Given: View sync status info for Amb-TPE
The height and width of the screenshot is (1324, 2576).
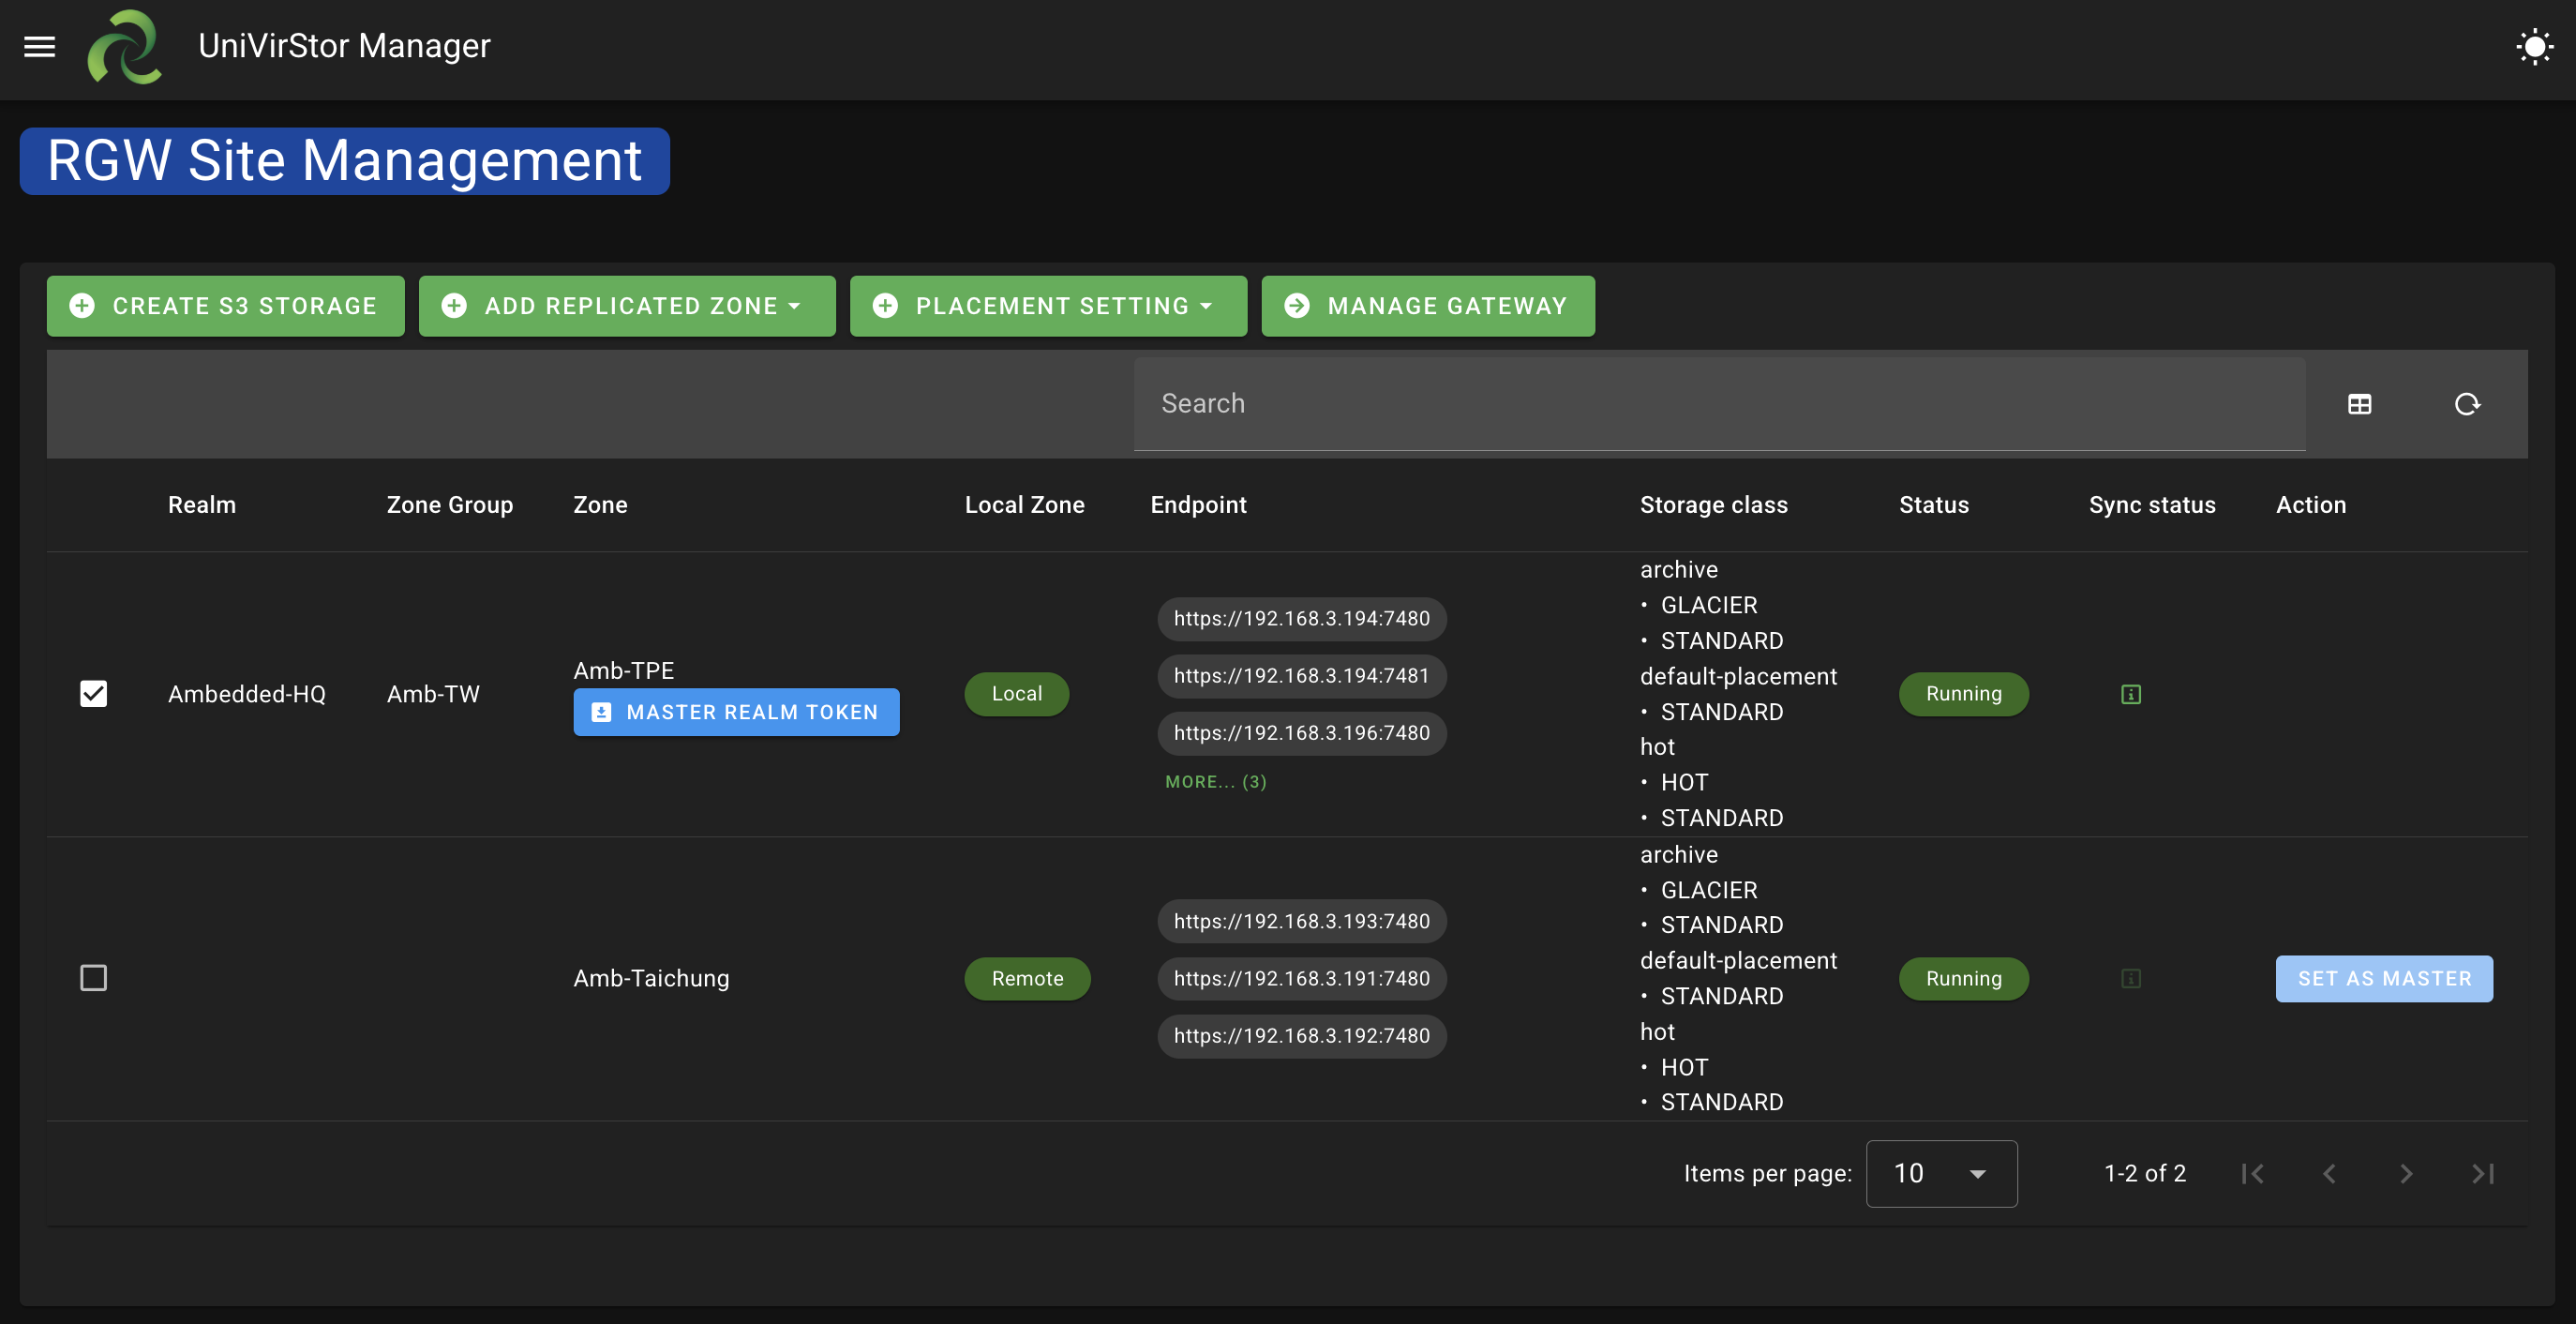Looking at the screenshot, I should 2131,694.
